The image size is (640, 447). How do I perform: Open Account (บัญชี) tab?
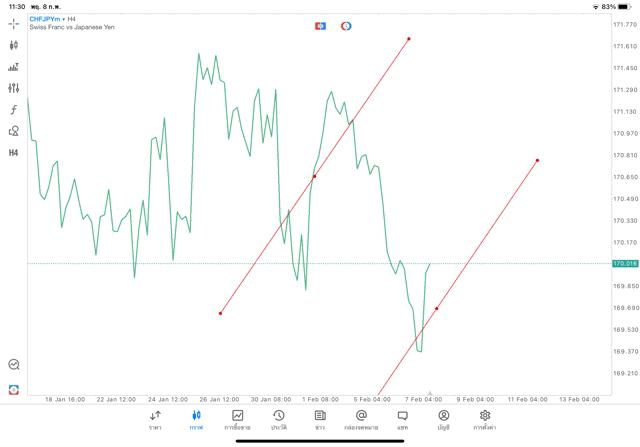click(x=443, y=419)
